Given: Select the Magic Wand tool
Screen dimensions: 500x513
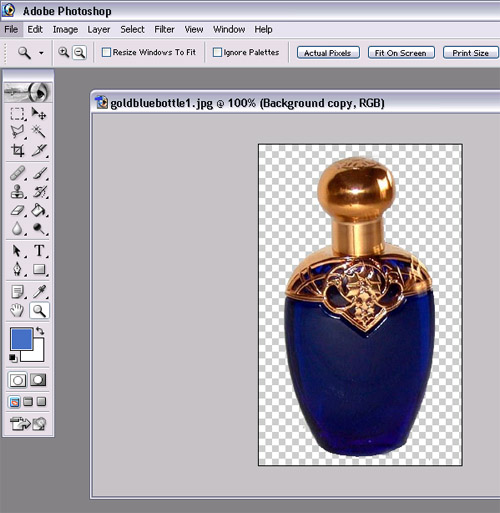Looking at the screenshot, I should pyautogui.click(x=39, y=132).
